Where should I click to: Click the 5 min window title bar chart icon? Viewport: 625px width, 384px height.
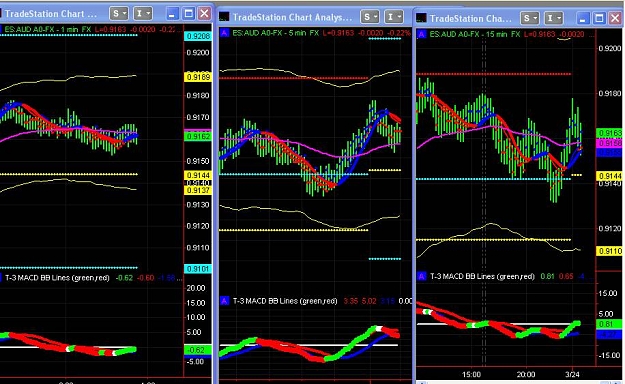[224, 17]
